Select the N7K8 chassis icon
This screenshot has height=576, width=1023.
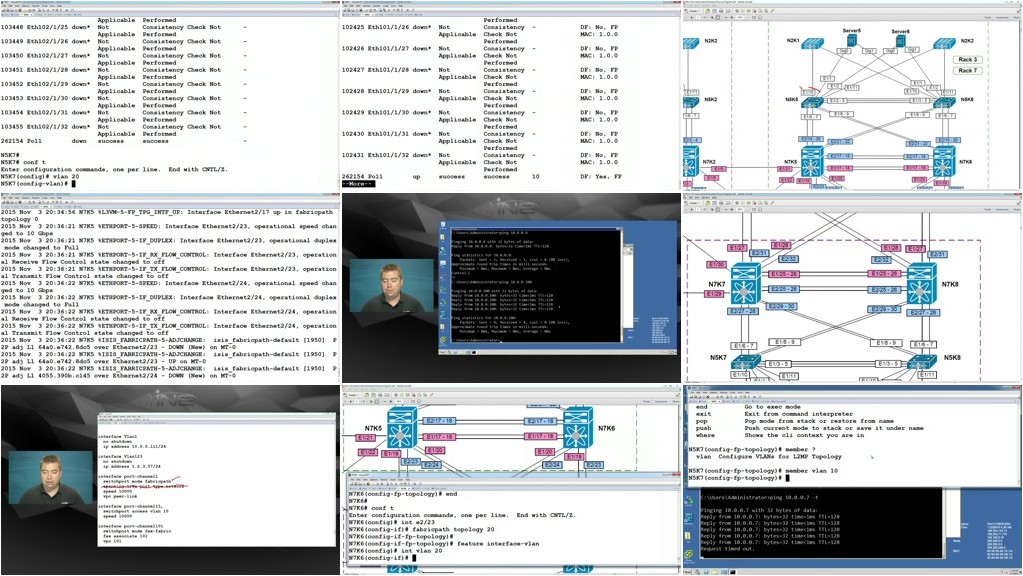coord(923,284)
